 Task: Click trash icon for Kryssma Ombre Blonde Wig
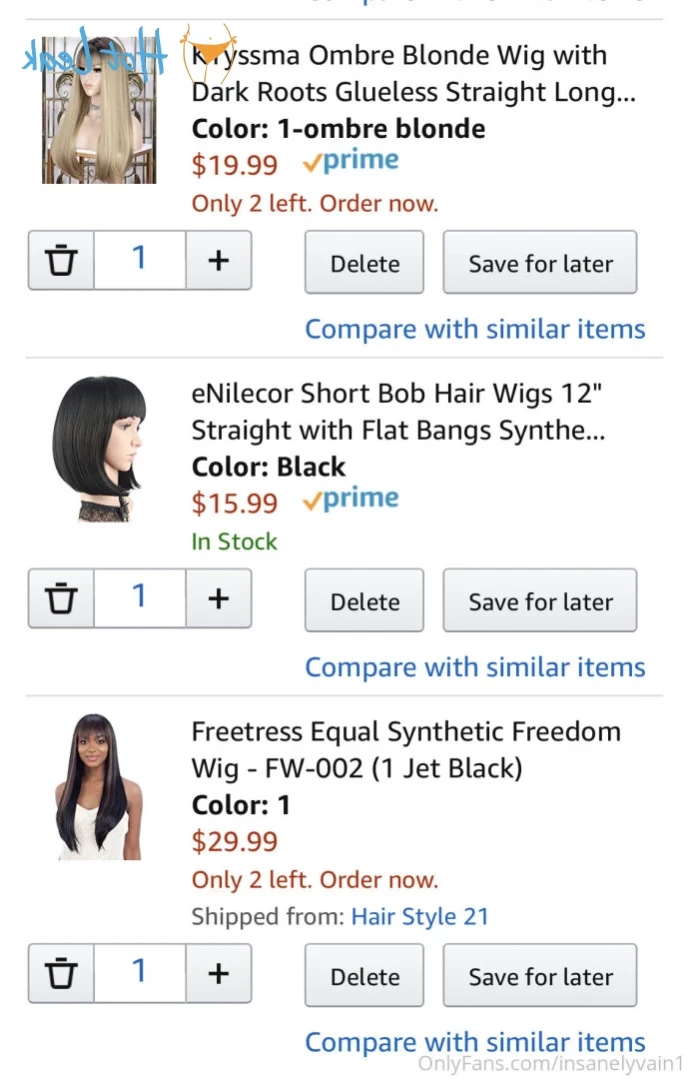61,261
